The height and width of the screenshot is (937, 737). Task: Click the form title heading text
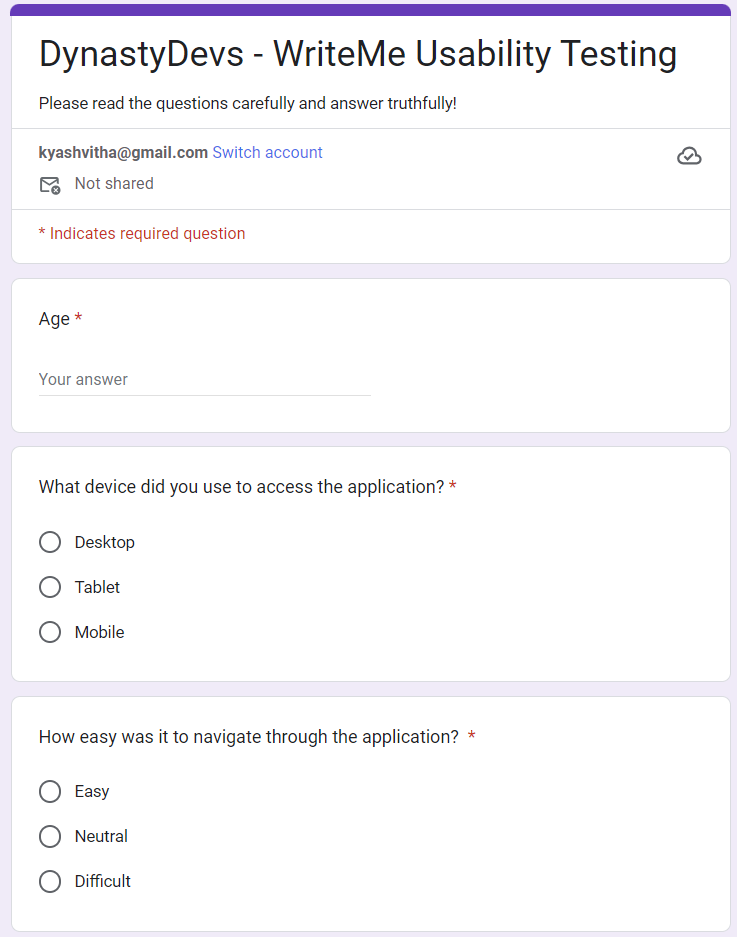(x=357, y=54)
